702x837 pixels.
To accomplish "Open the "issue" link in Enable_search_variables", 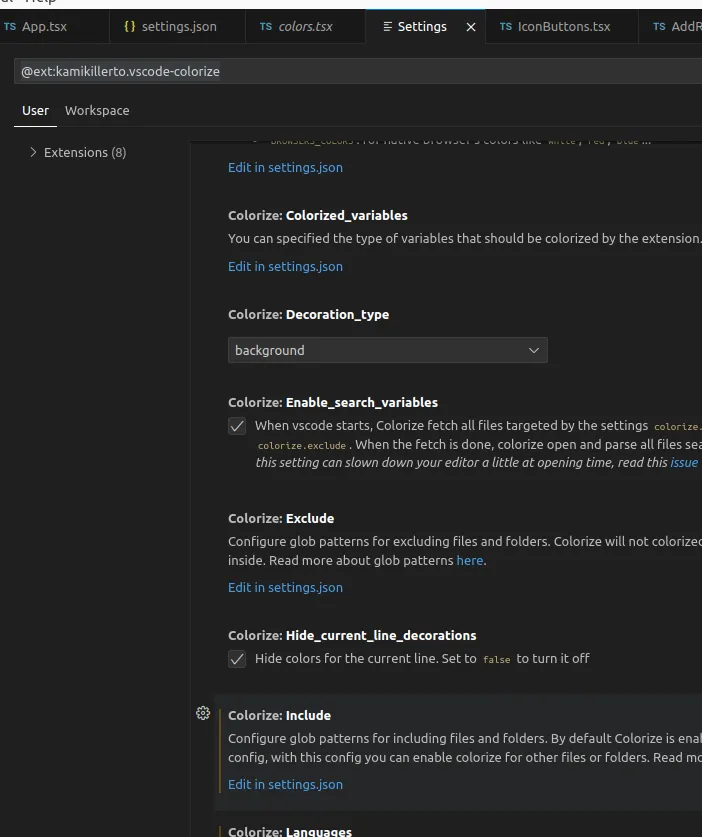I will (x=684, y=463).
